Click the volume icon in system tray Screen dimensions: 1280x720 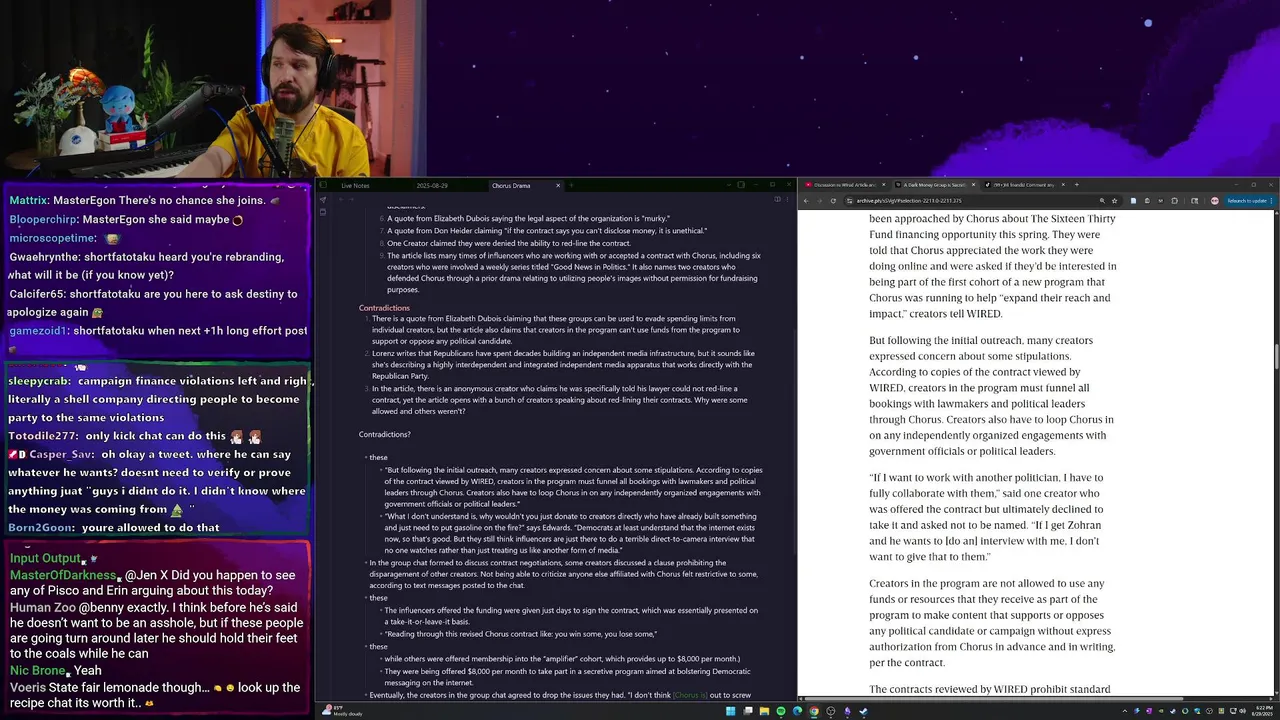1243,711
